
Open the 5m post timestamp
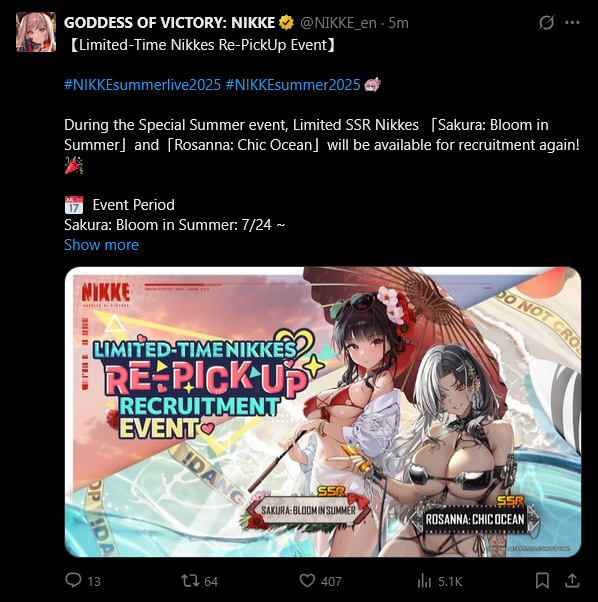click(398, 23)
